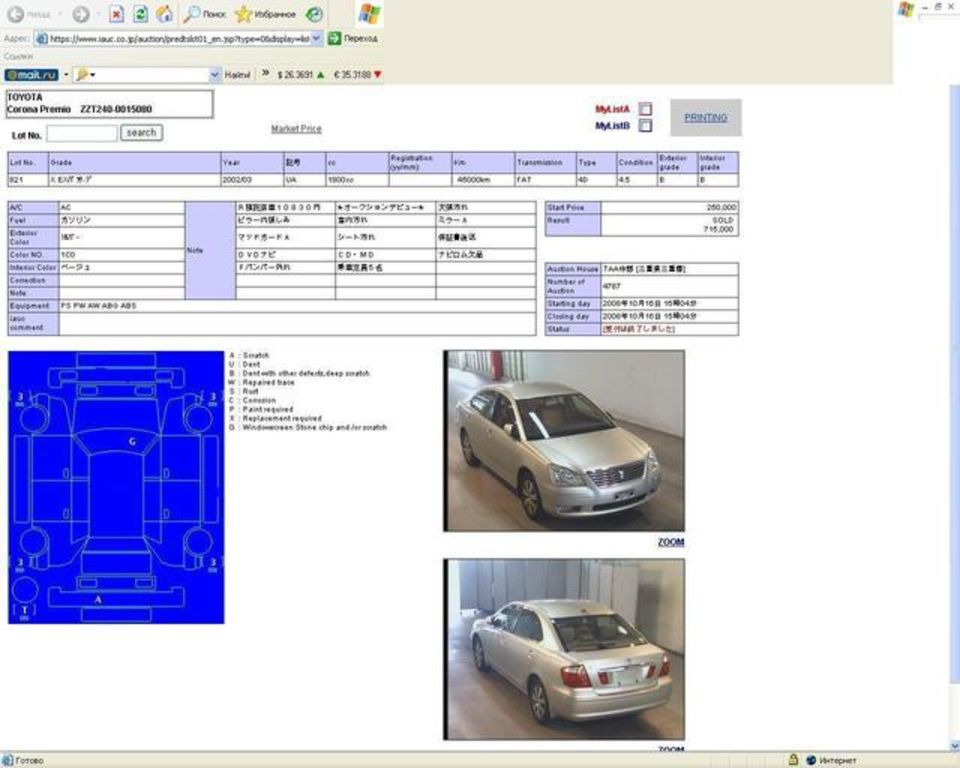
Task: Click the mail.ru toolbar Find button
Action: pyautogui.click(x=237, y=75)
